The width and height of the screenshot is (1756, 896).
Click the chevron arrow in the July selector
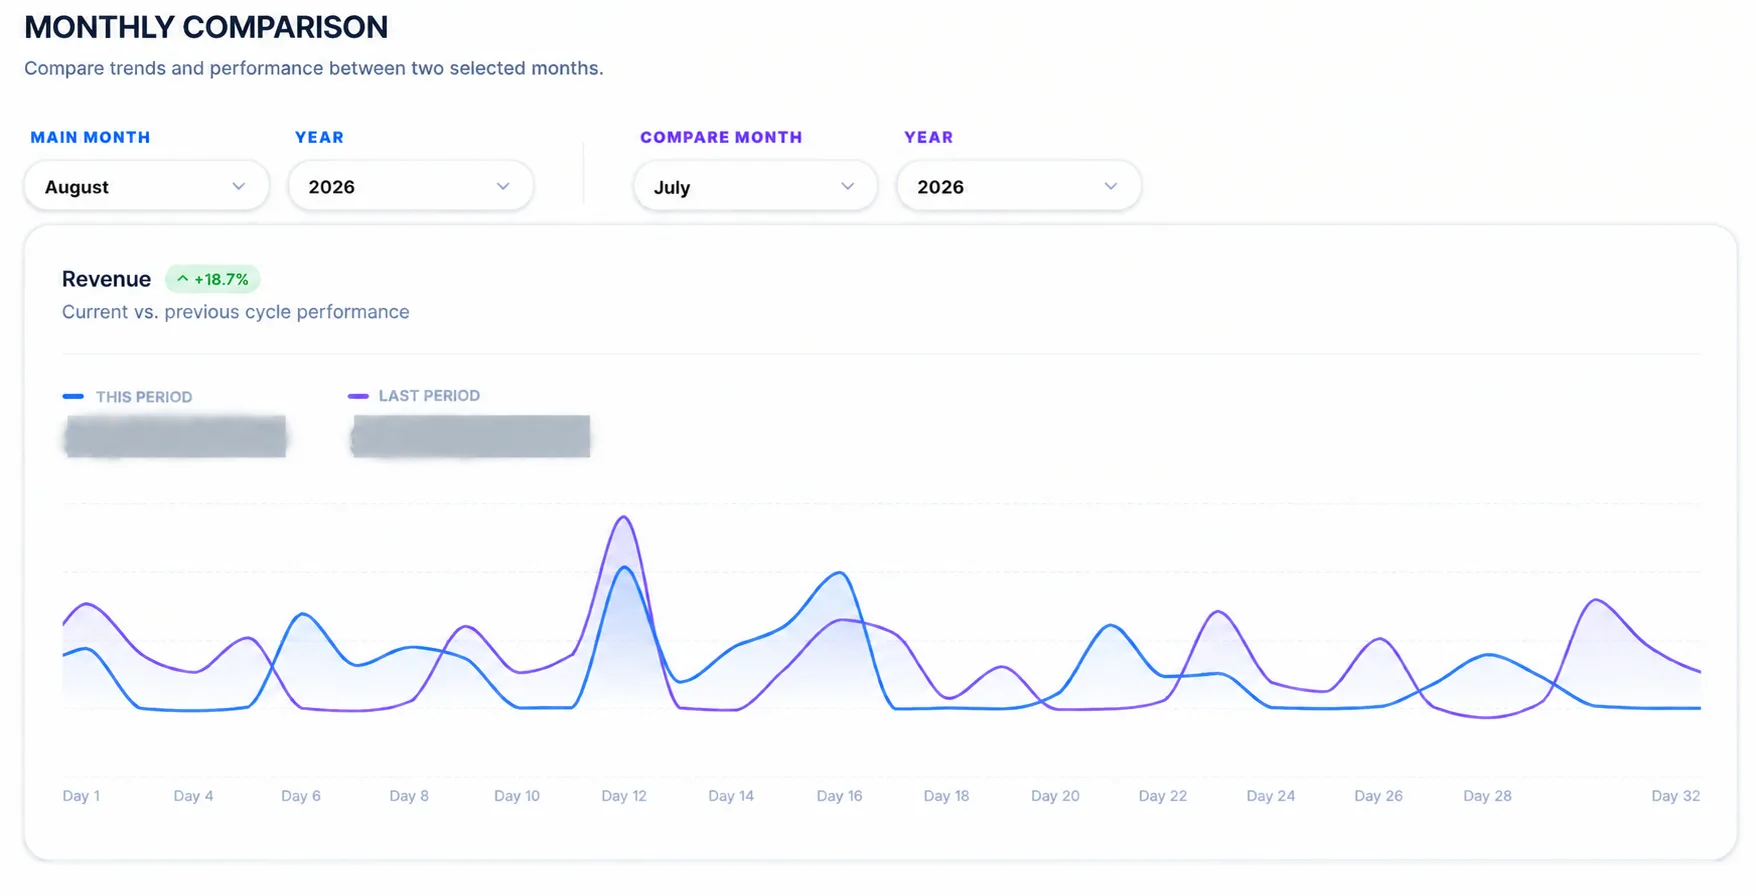(x=848, y=187)
